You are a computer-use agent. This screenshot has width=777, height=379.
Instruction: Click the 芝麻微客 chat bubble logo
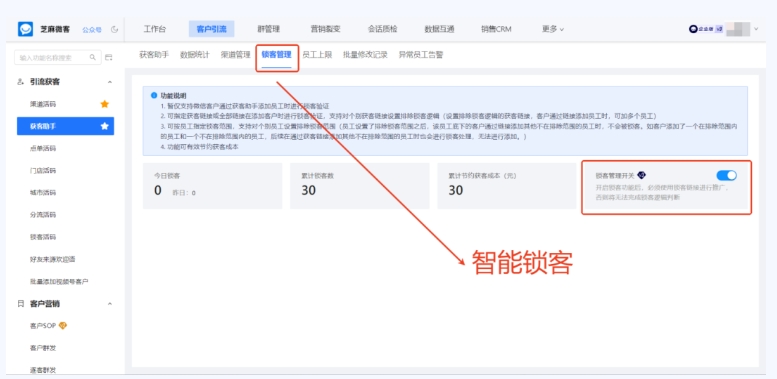tap(25, 29)
